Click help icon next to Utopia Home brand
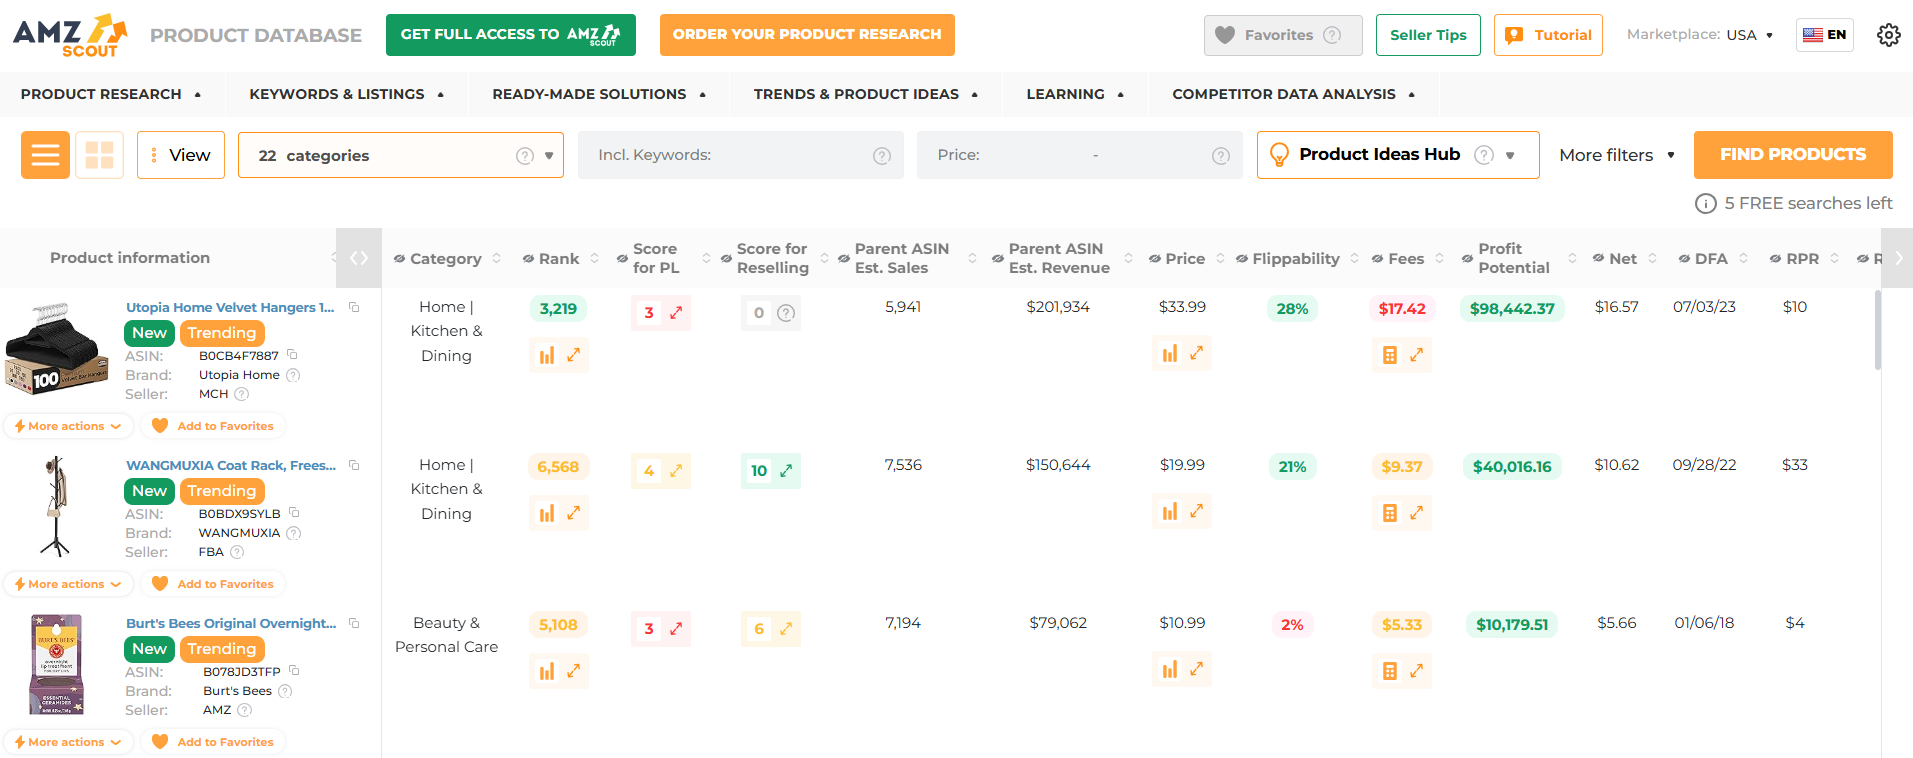 (x=293, y=375)
